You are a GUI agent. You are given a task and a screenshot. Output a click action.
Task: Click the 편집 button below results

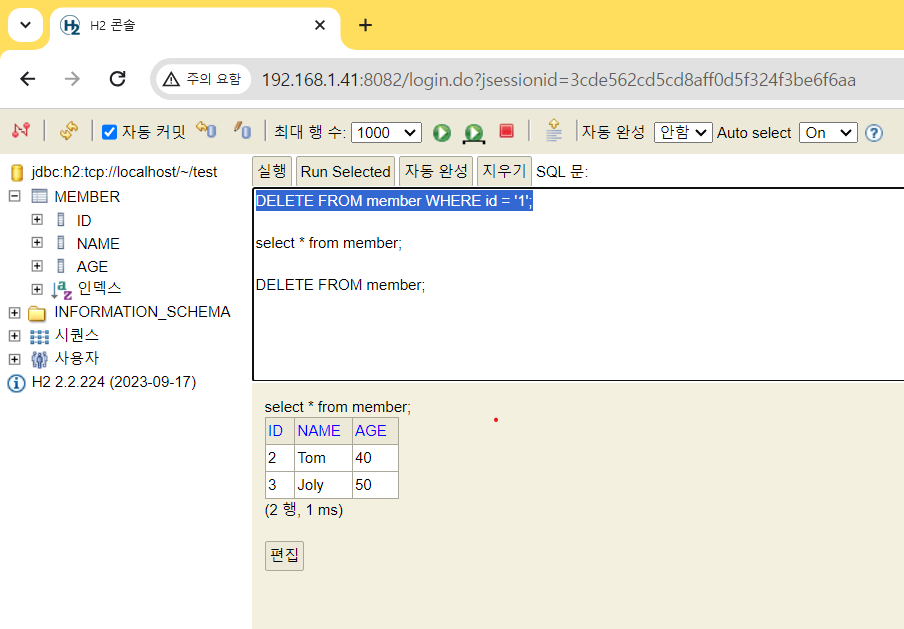[x=284, y=555]
